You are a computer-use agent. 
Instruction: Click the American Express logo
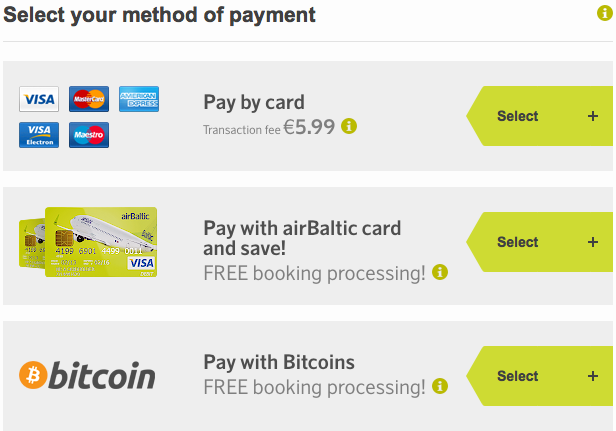click(139, 99)
